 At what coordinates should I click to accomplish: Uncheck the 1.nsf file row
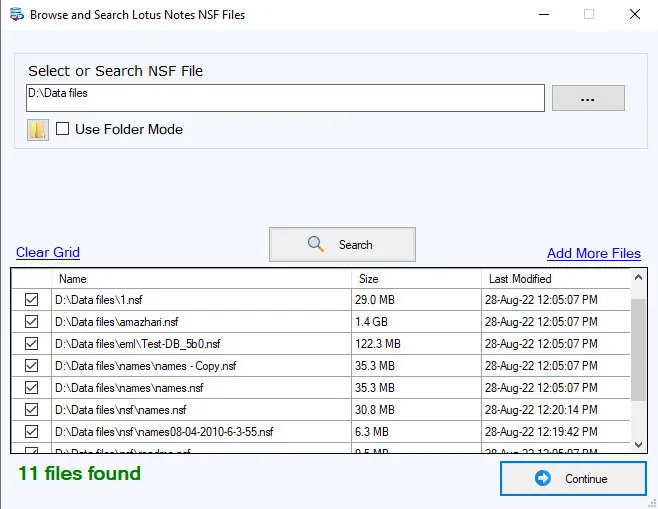[x=31, y=300]
